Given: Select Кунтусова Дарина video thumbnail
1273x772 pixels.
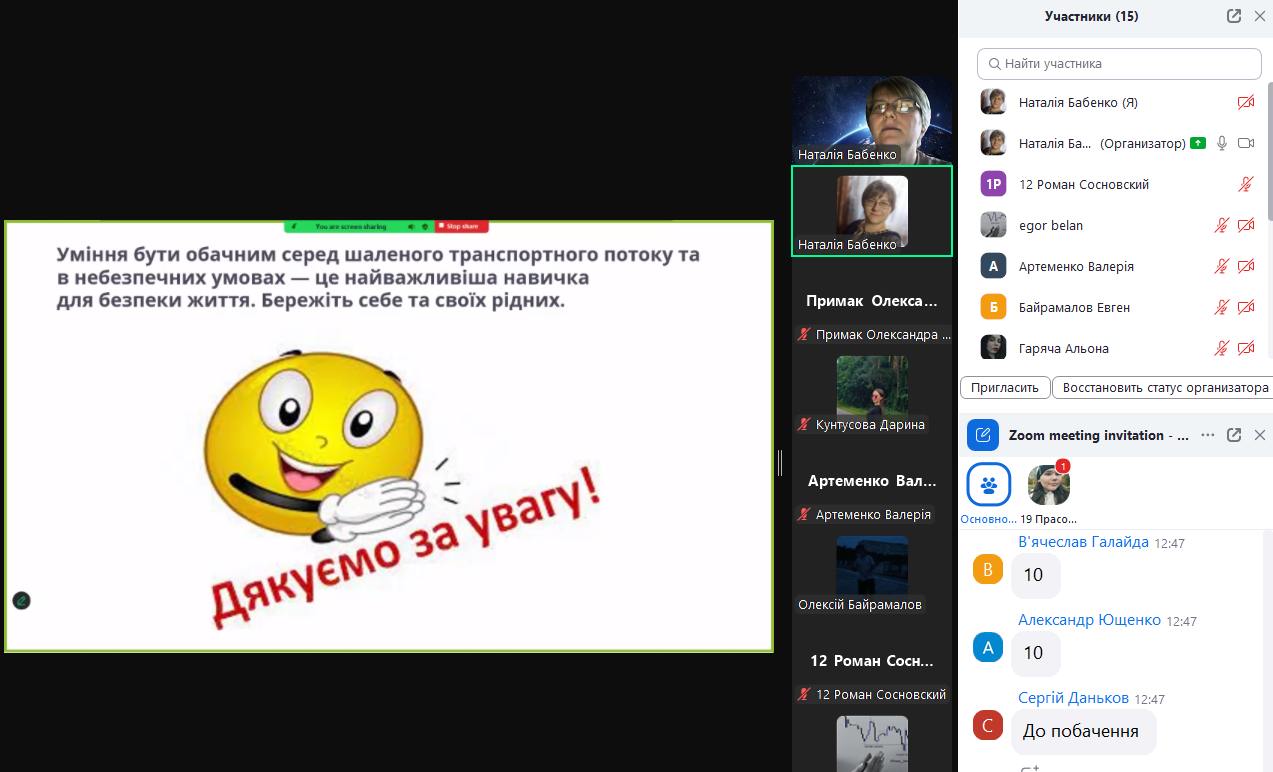Looking at the screenshot, I should 872,386.
